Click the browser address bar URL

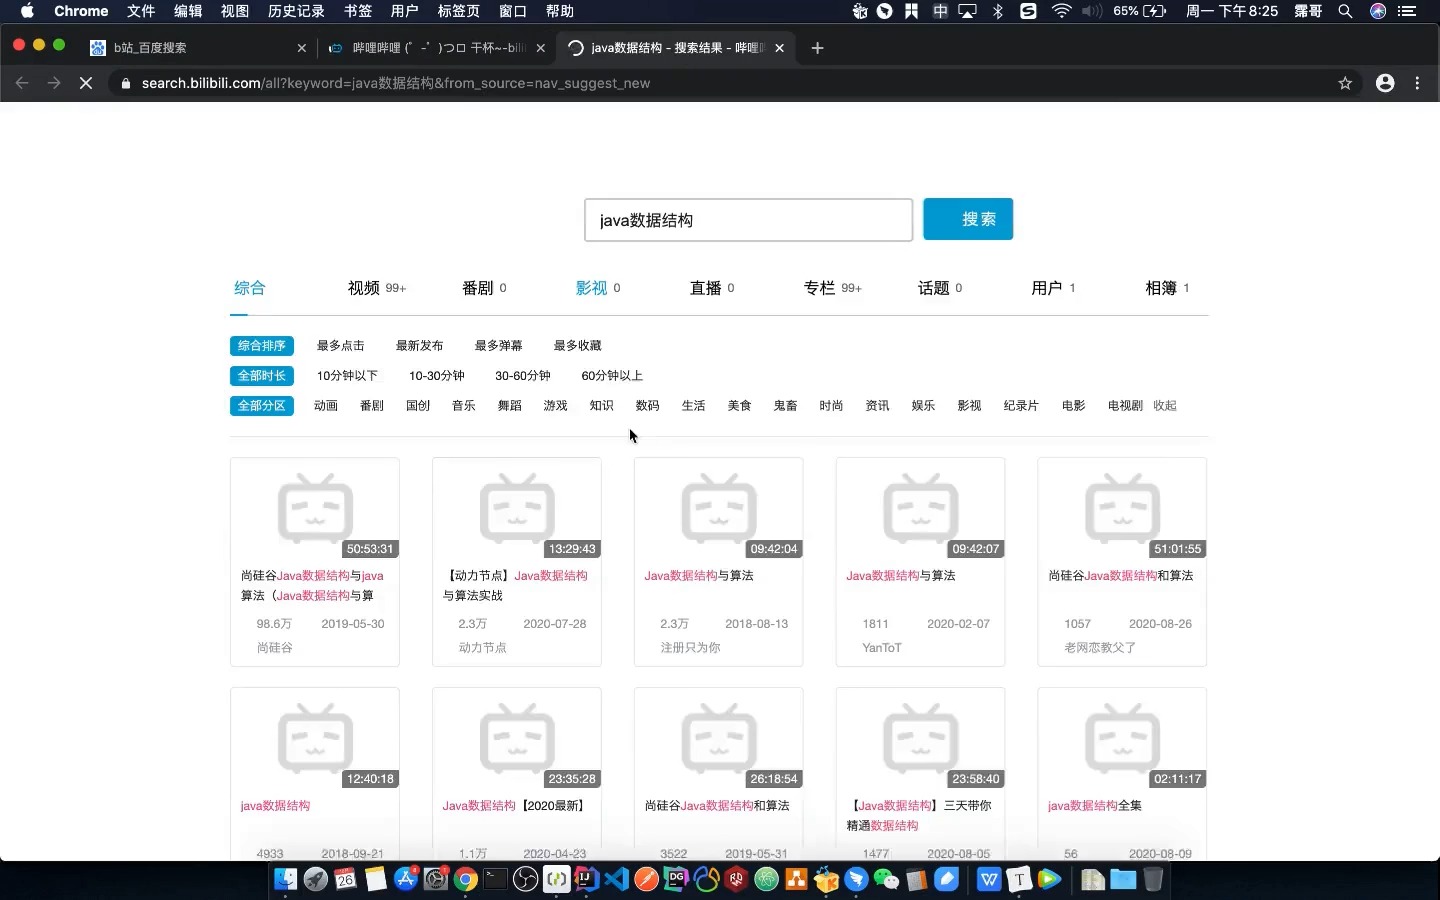(x=396, y=83)
